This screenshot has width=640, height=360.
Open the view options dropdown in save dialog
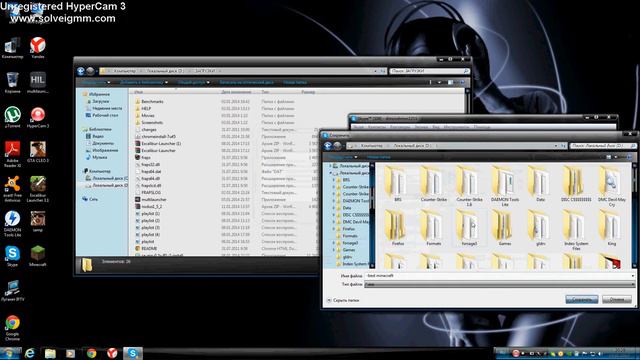pyautogui.click(x=616, y=157)
